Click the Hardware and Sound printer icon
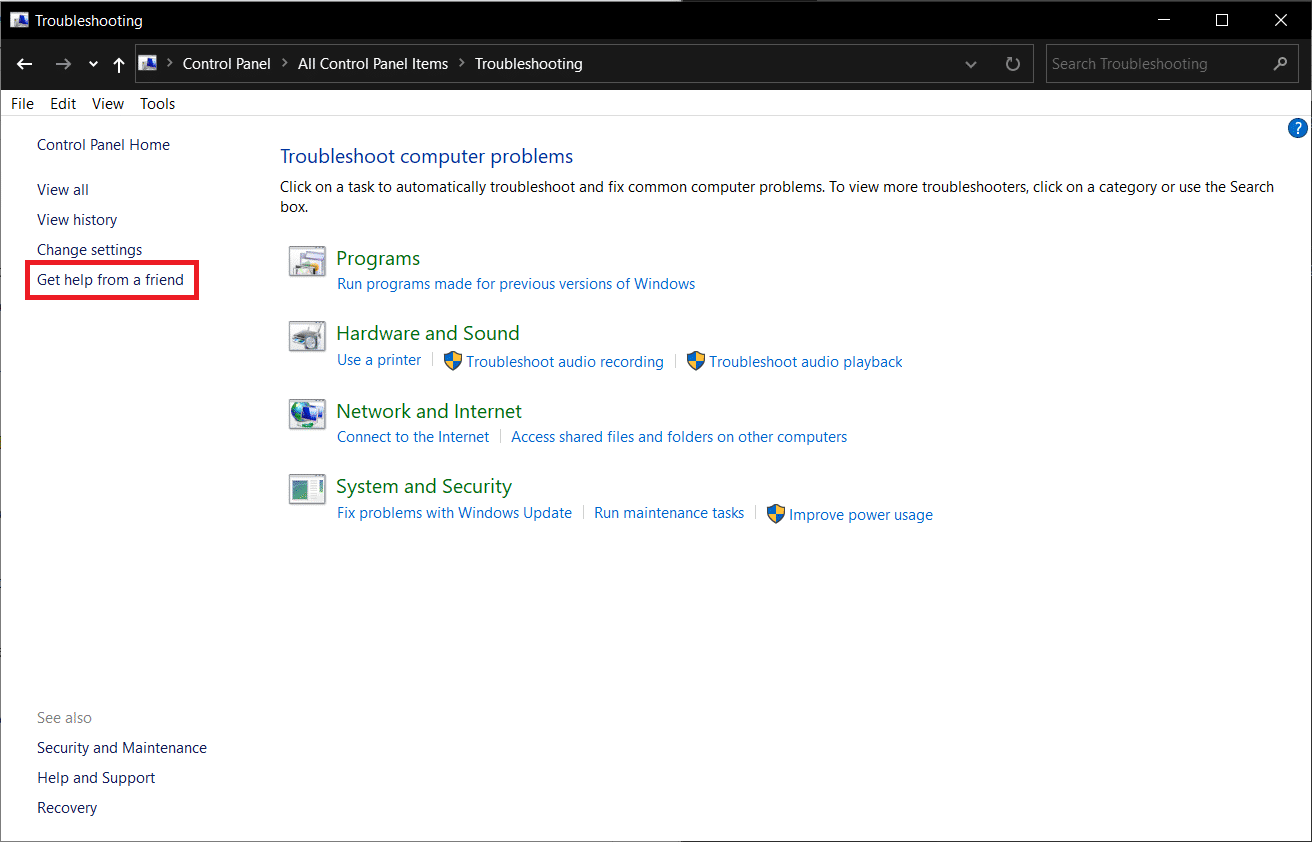Image resolution: width=1312 pixels, height=842 pixels. click(x=307, y=336)
